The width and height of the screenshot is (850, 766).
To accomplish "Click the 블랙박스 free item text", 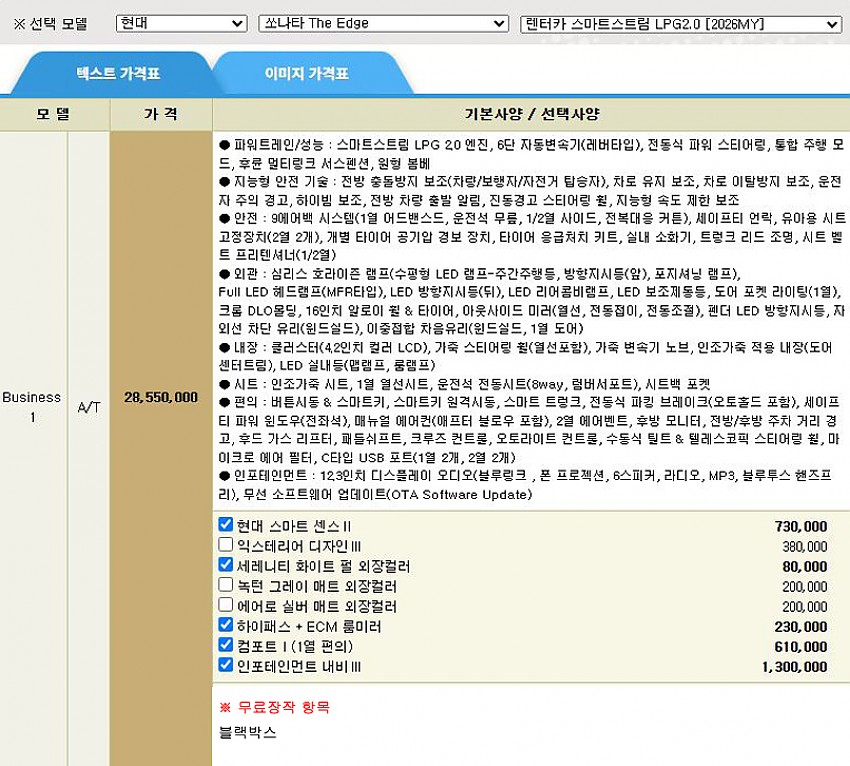I will [247, 732].
